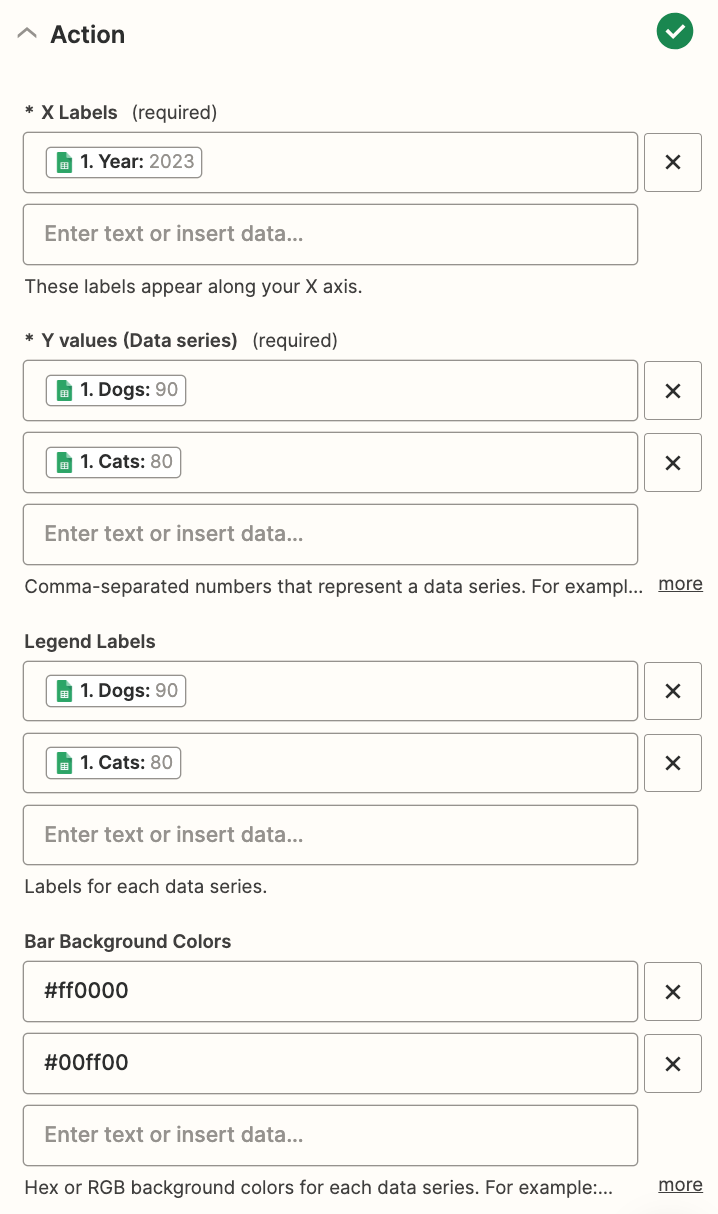Expand 'more' under Y values description

click(680, 583)
